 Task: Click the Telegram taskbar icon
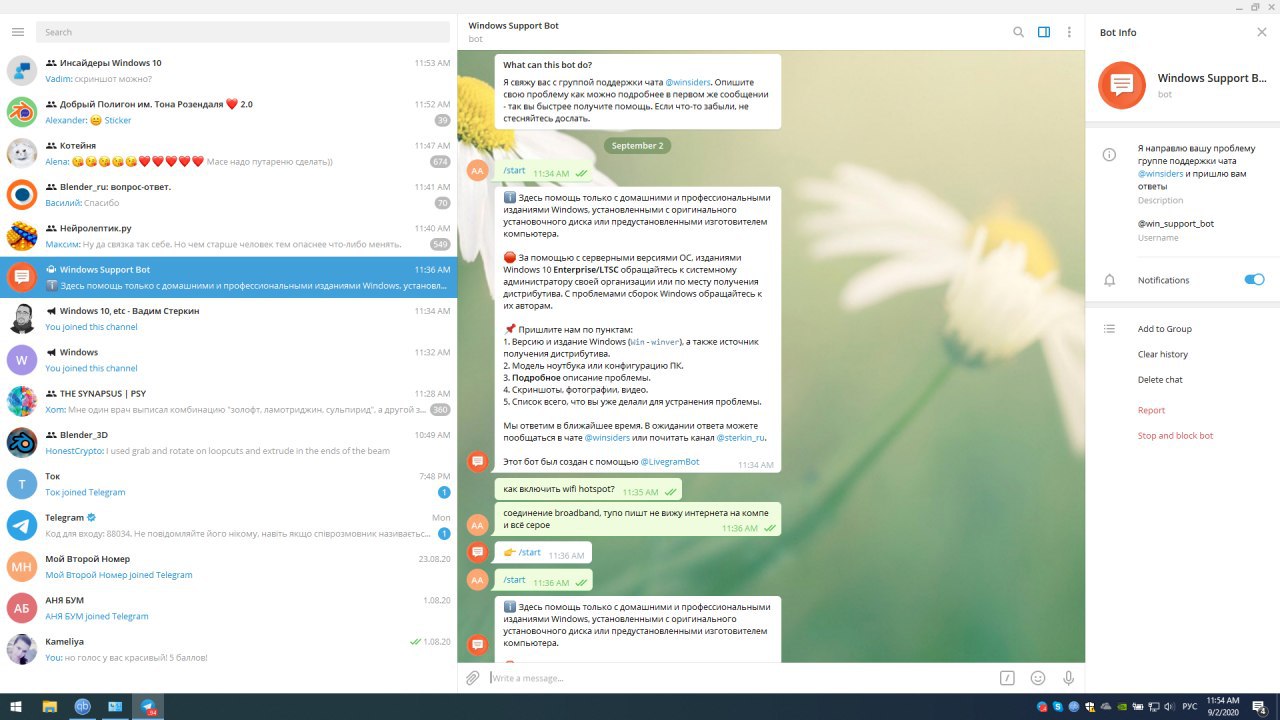(x=148, y=706)
